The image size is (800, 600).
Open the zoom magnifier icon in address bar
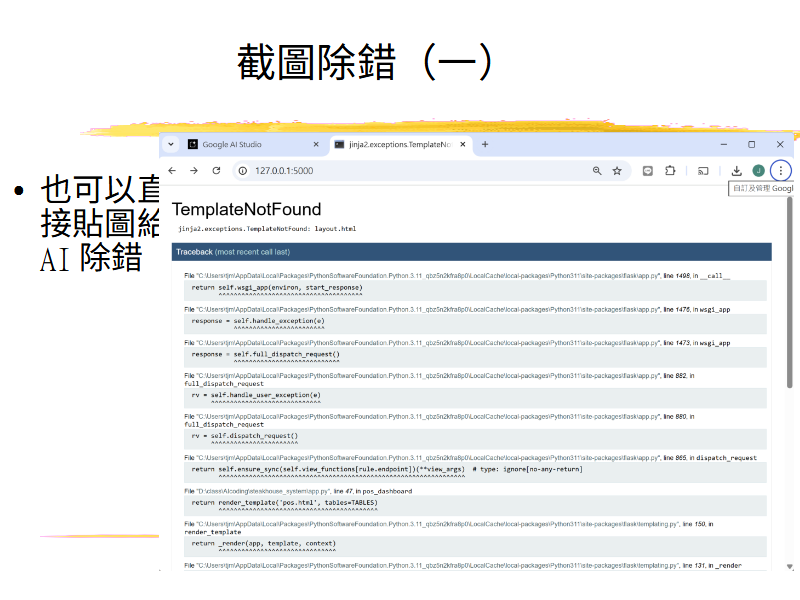(x=597, y=171)
